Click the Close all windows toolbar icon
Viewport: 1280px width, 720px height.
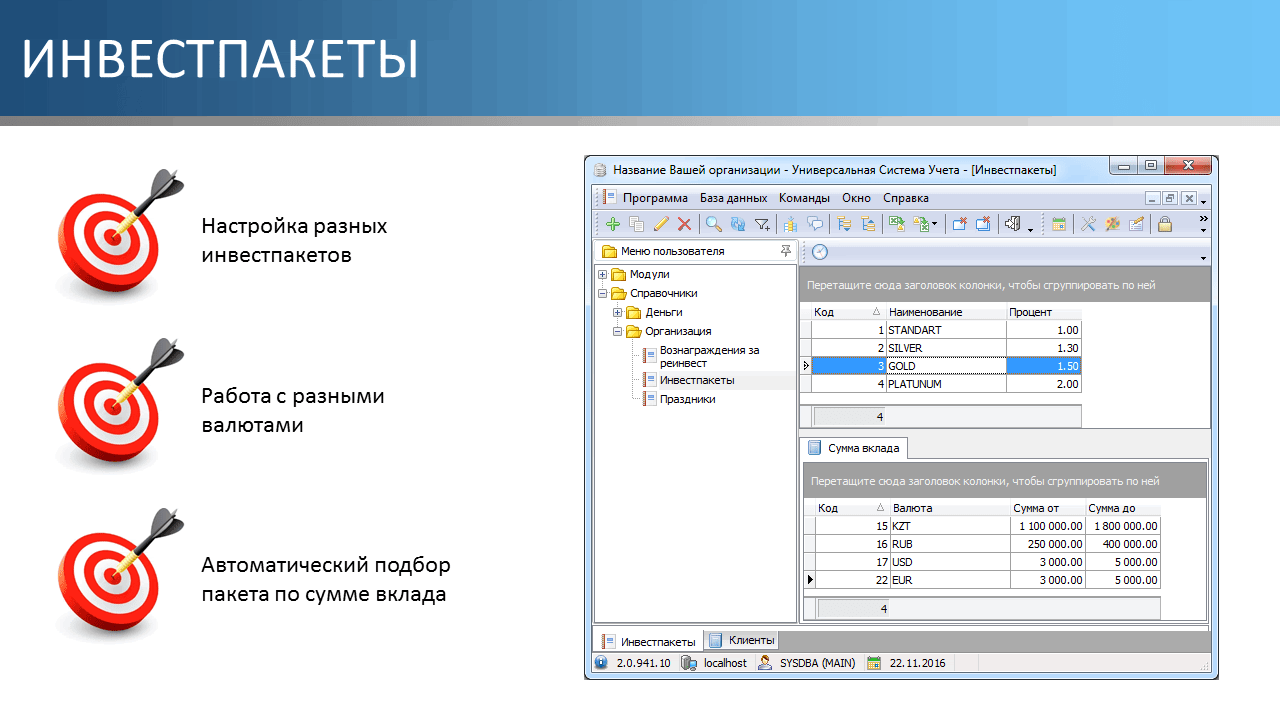(x=982, y=224)
